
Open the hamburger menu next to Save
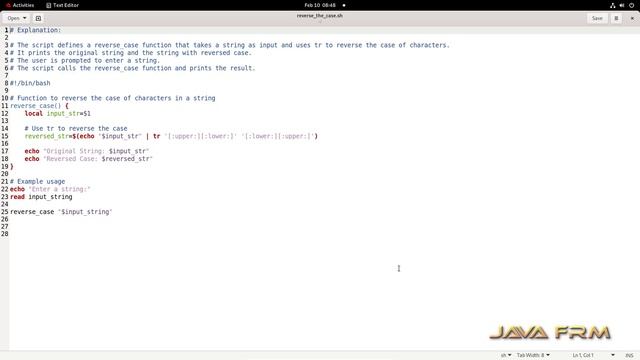[x=616, y=18]
